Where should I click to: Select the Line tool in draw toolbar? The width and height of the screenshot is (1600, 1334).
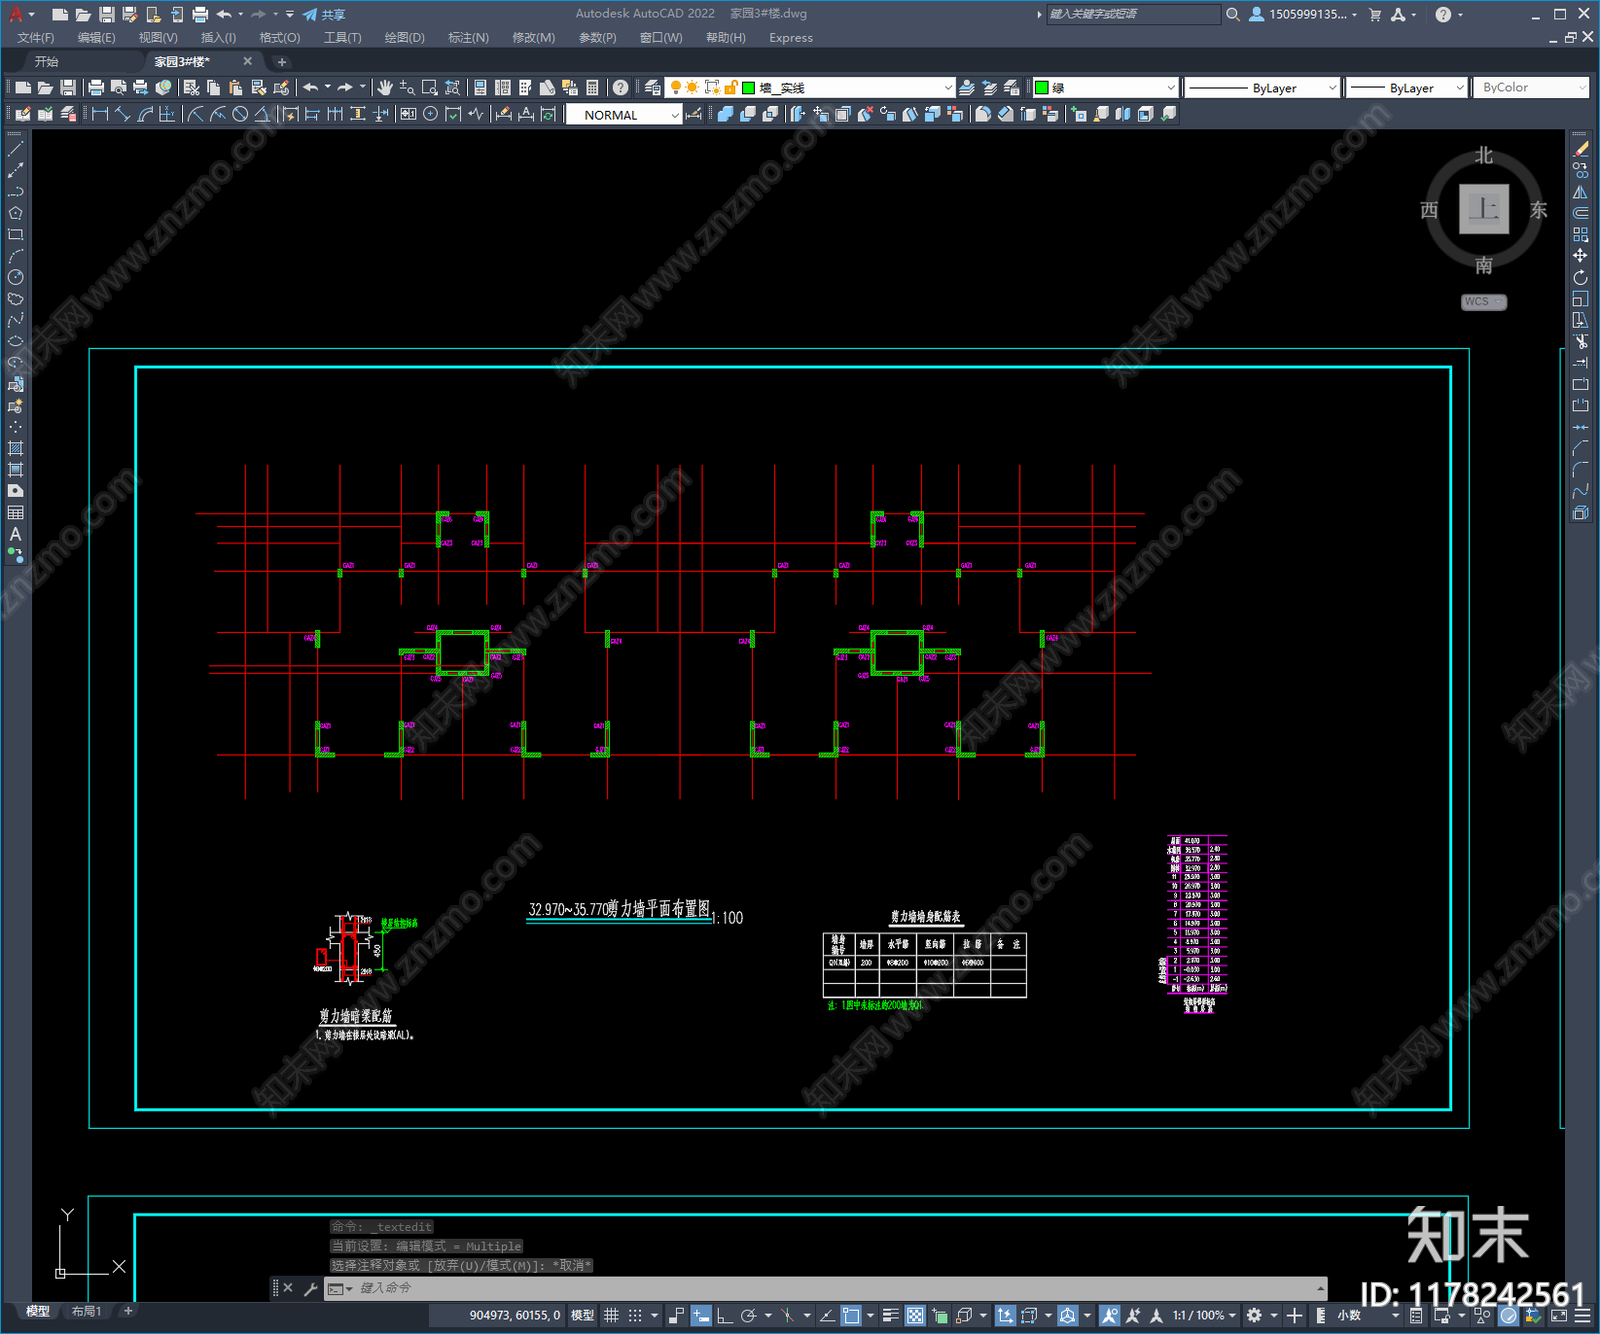[x=15, y=149]
